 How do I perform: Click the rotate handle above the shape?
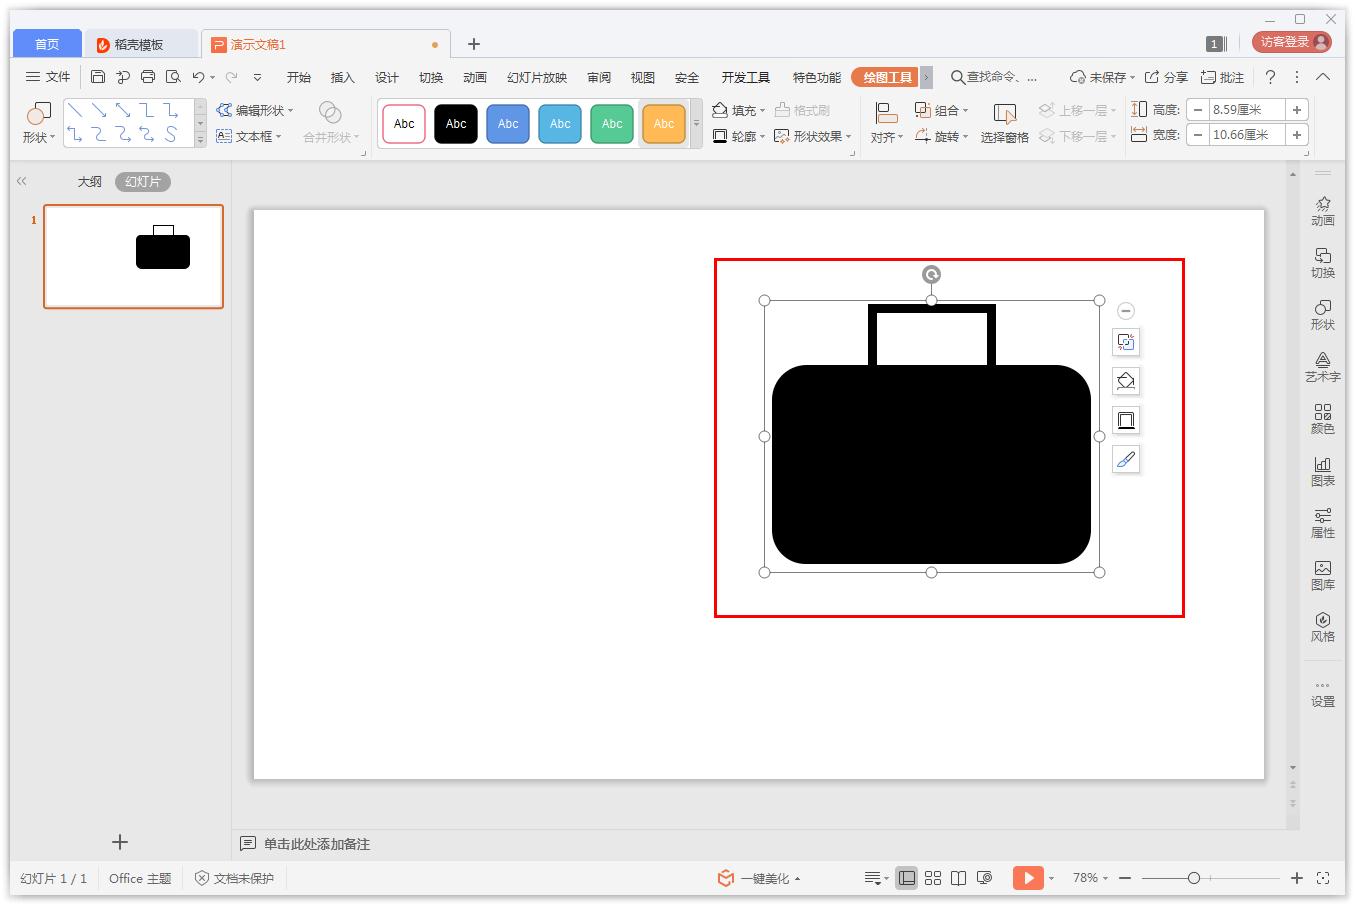931,275
